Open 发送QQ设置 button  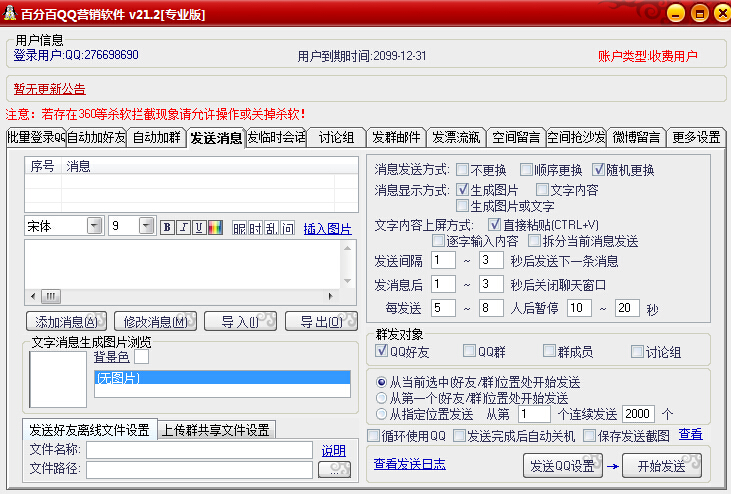(563, 466)
